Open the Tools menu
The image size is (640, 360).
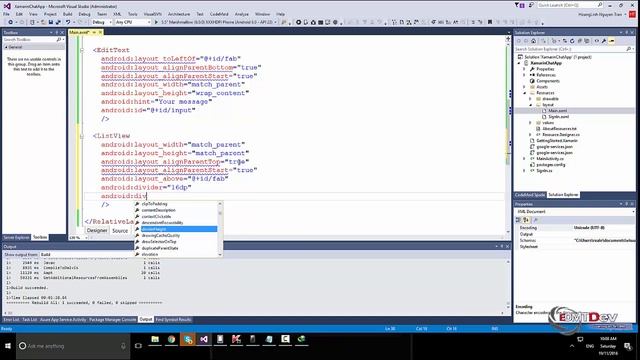(133, 14)
